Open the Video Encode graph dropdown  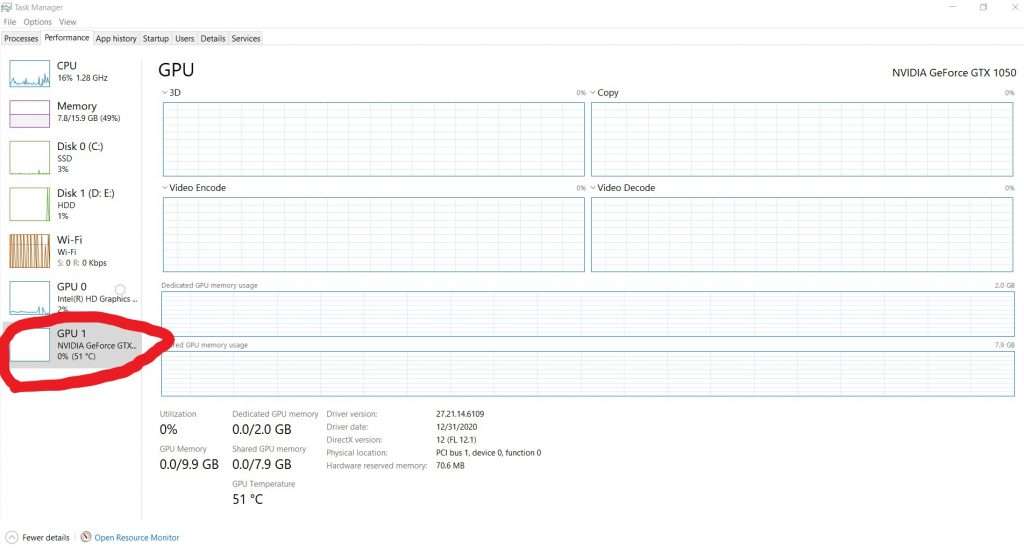pos(165,187)
